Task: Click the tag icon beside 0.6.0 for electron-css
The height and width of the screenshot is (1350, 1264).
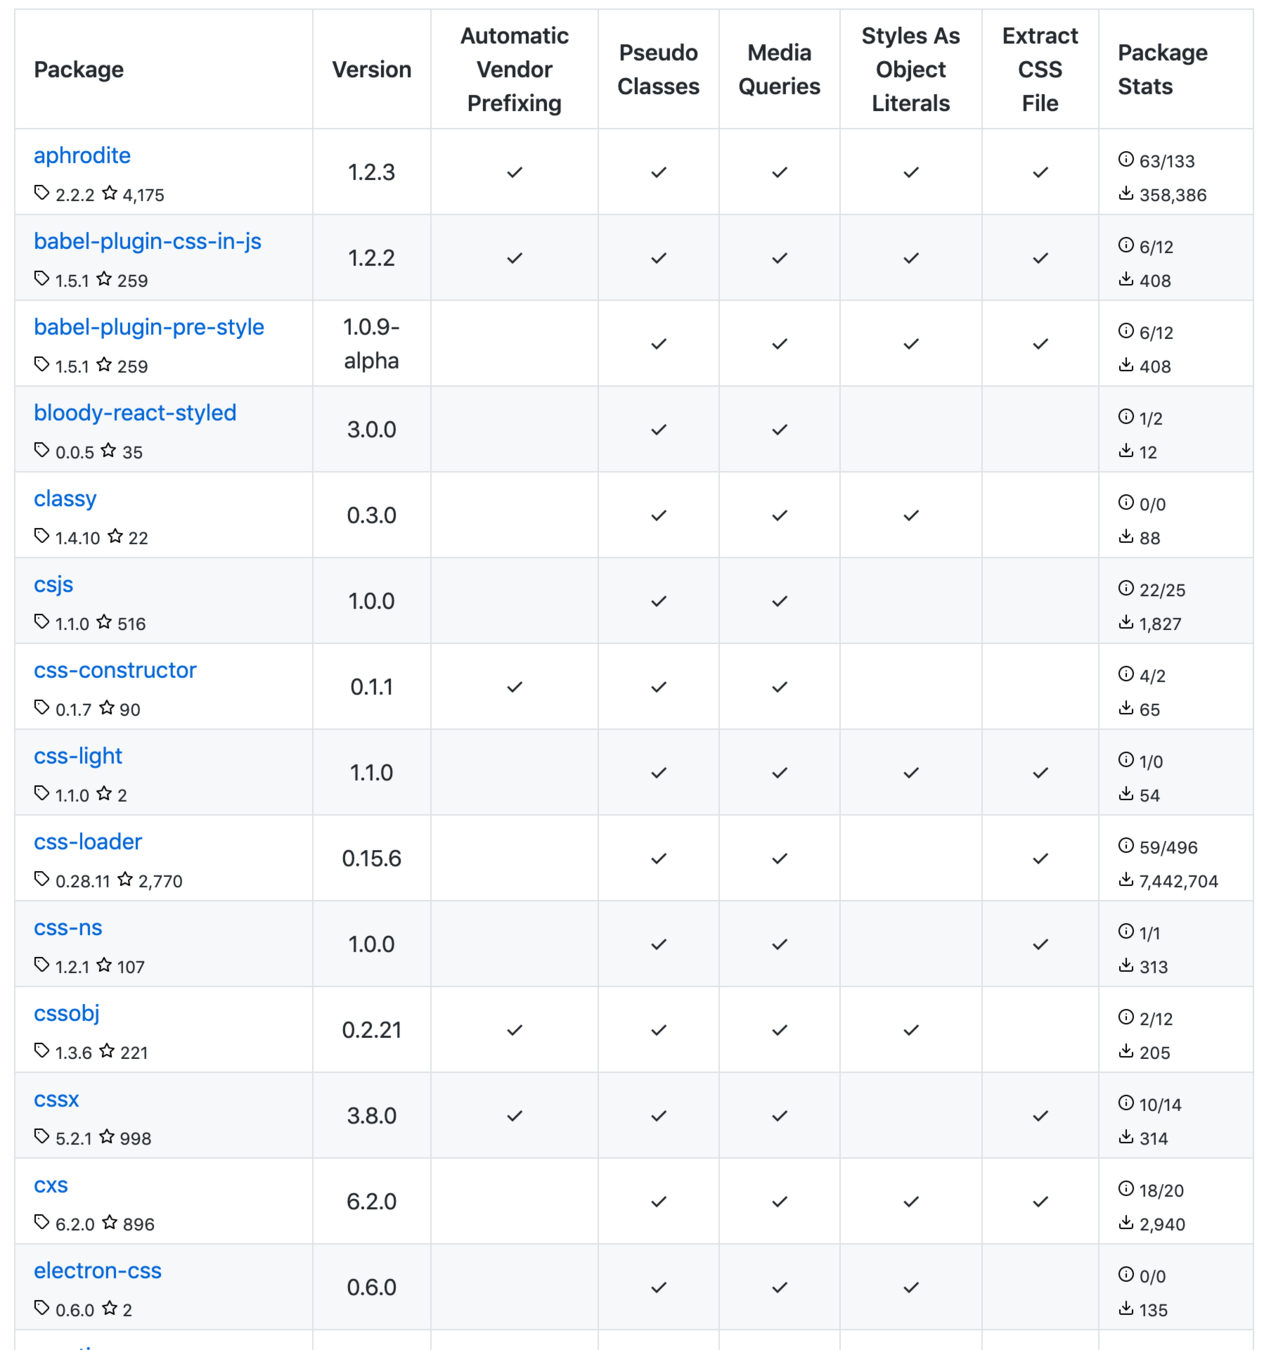Action: (x=42, y=1308)
